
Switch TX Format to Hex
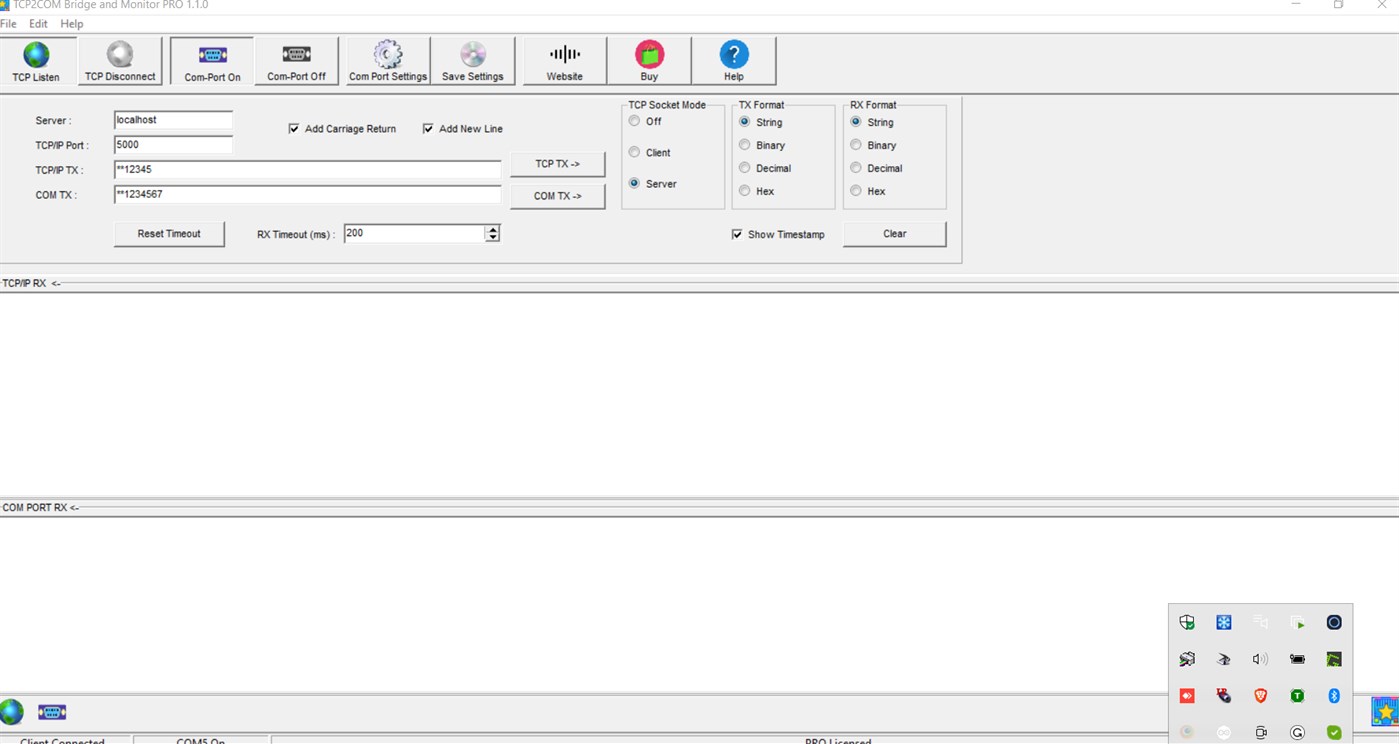coord(744,191)
